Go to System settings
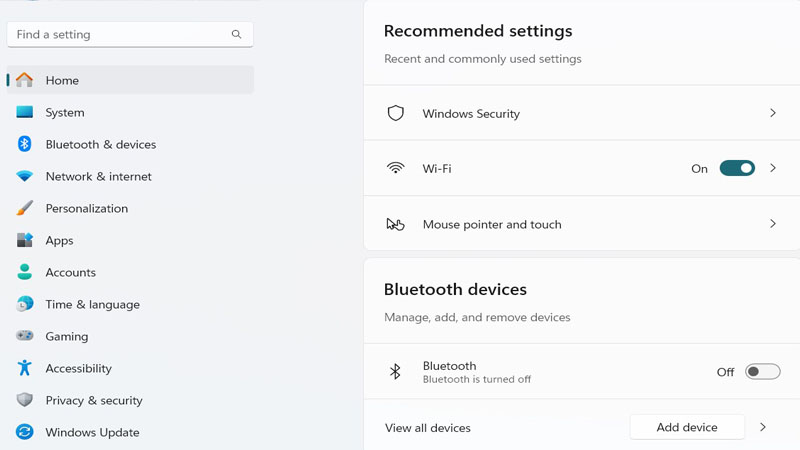 pos(65,112)
